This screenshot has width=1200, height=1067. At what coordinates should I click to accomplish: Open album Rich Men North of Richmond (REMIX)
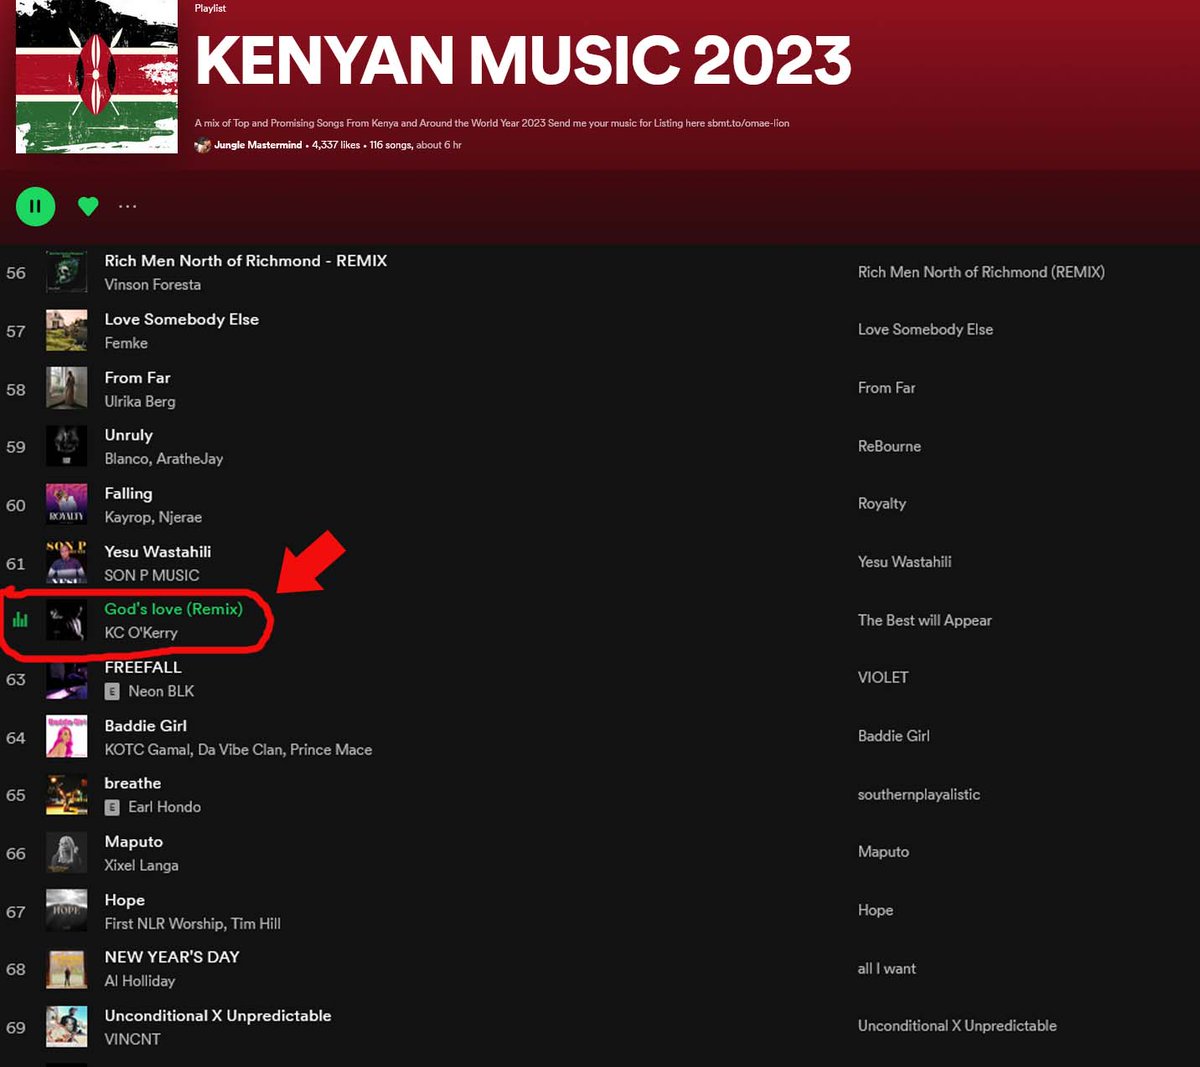(981, 272)
